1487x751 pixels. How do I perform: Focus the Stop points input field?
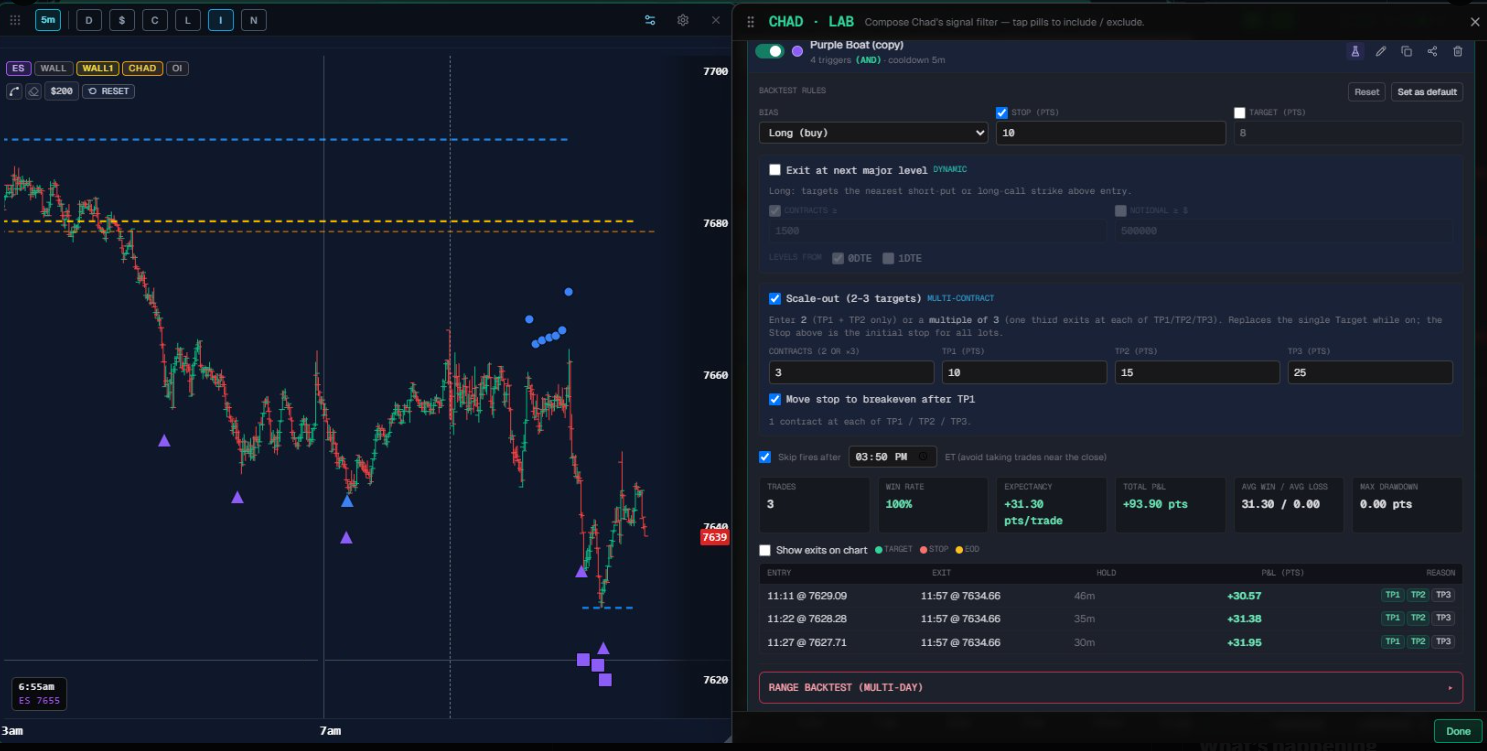(x=1111, y=133)
